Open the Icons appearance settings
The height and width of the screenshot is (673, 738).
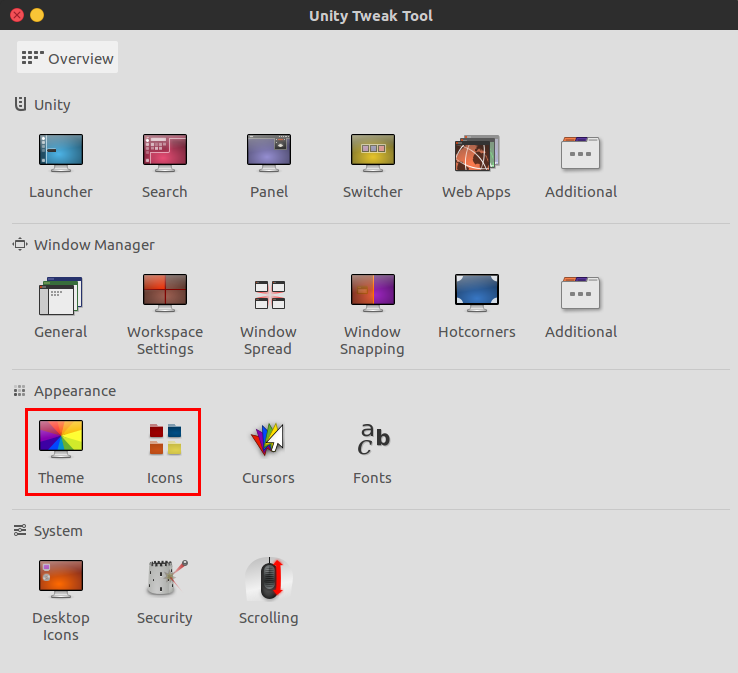(x=165, y=439)
